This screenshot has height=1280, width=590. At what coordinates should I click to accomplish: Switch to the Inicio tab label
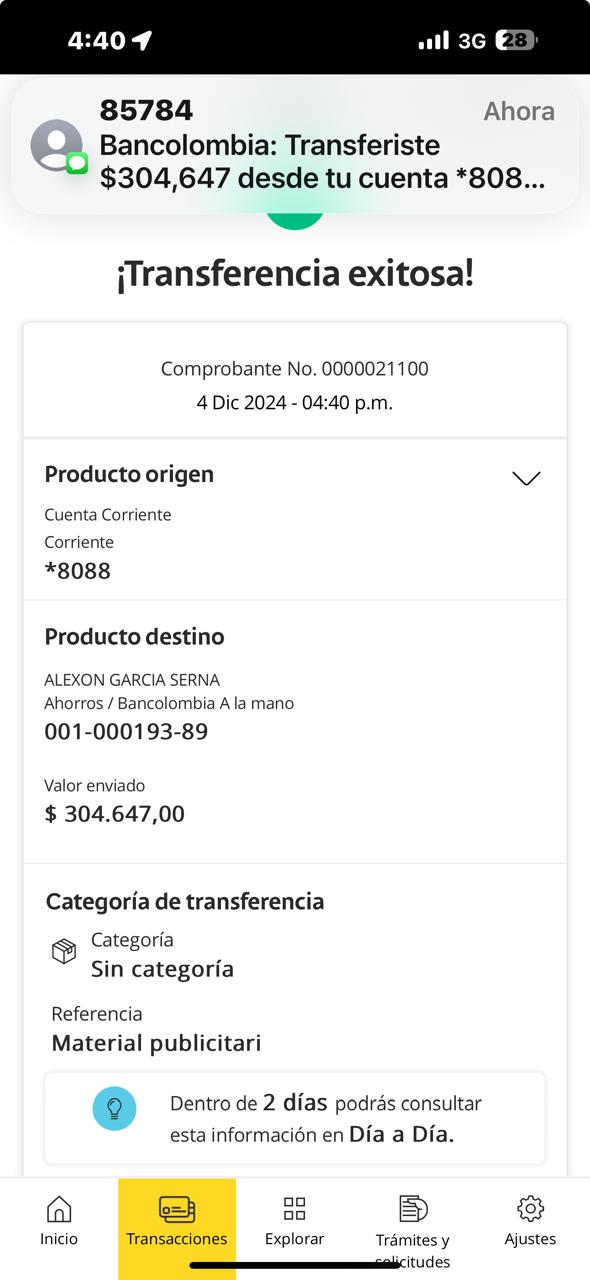[x=59, y=1238]
